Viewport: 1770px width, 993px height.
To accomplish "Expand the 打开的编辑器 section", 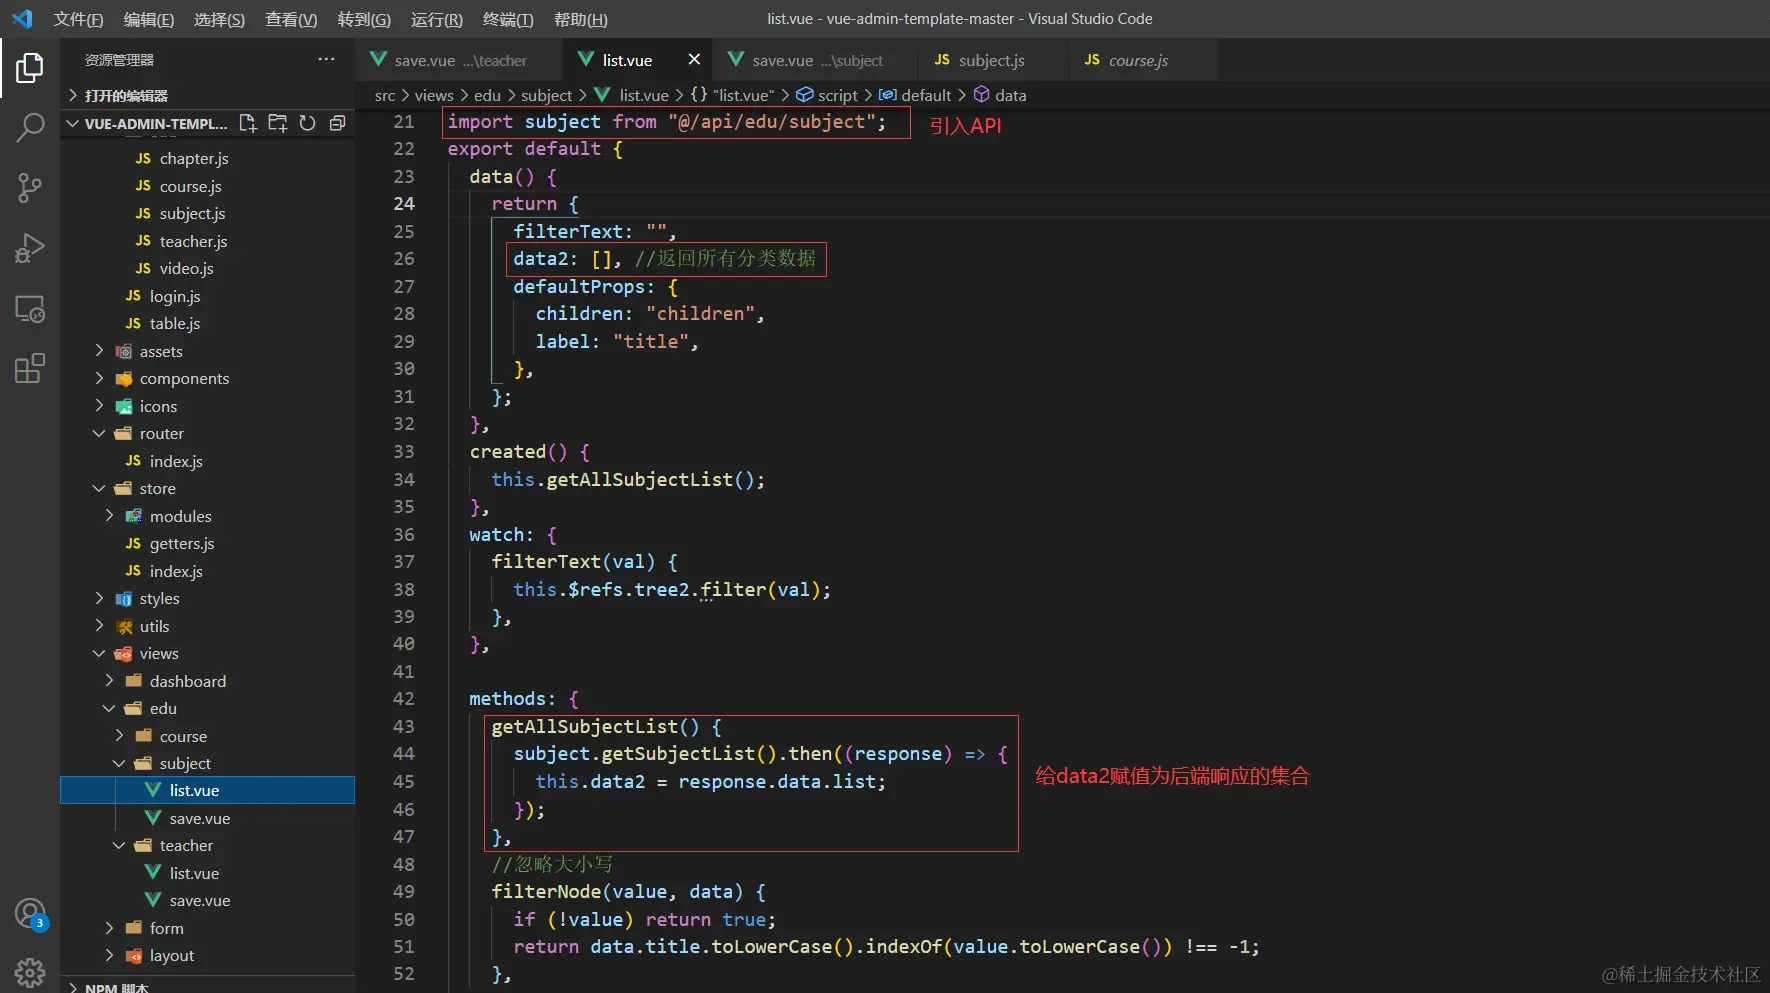I will click(207, 95).
